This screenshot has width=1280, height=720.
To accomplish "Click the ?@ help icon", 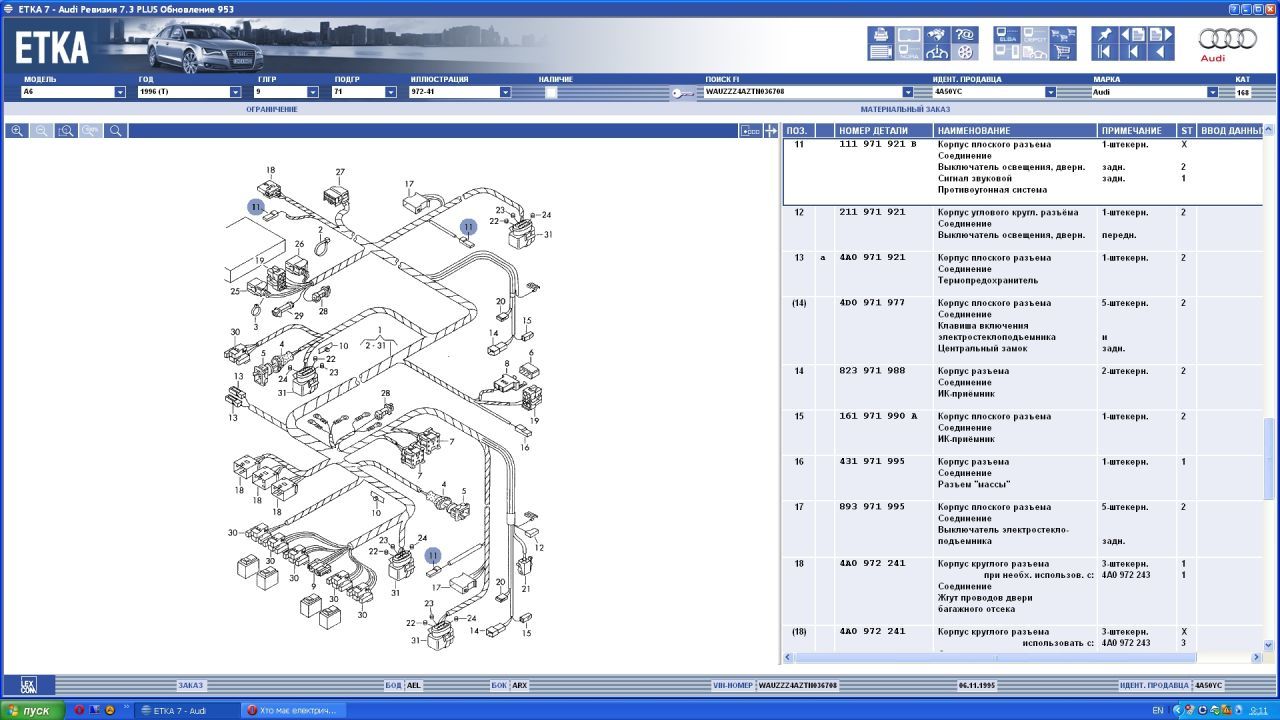I will (x=964, y=35).
